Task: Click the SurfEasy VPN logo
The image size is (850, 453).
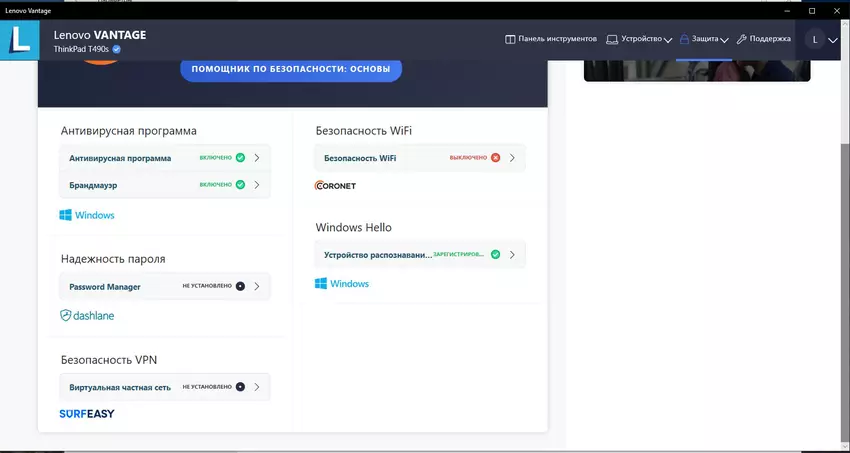Action: coord(87,413)
